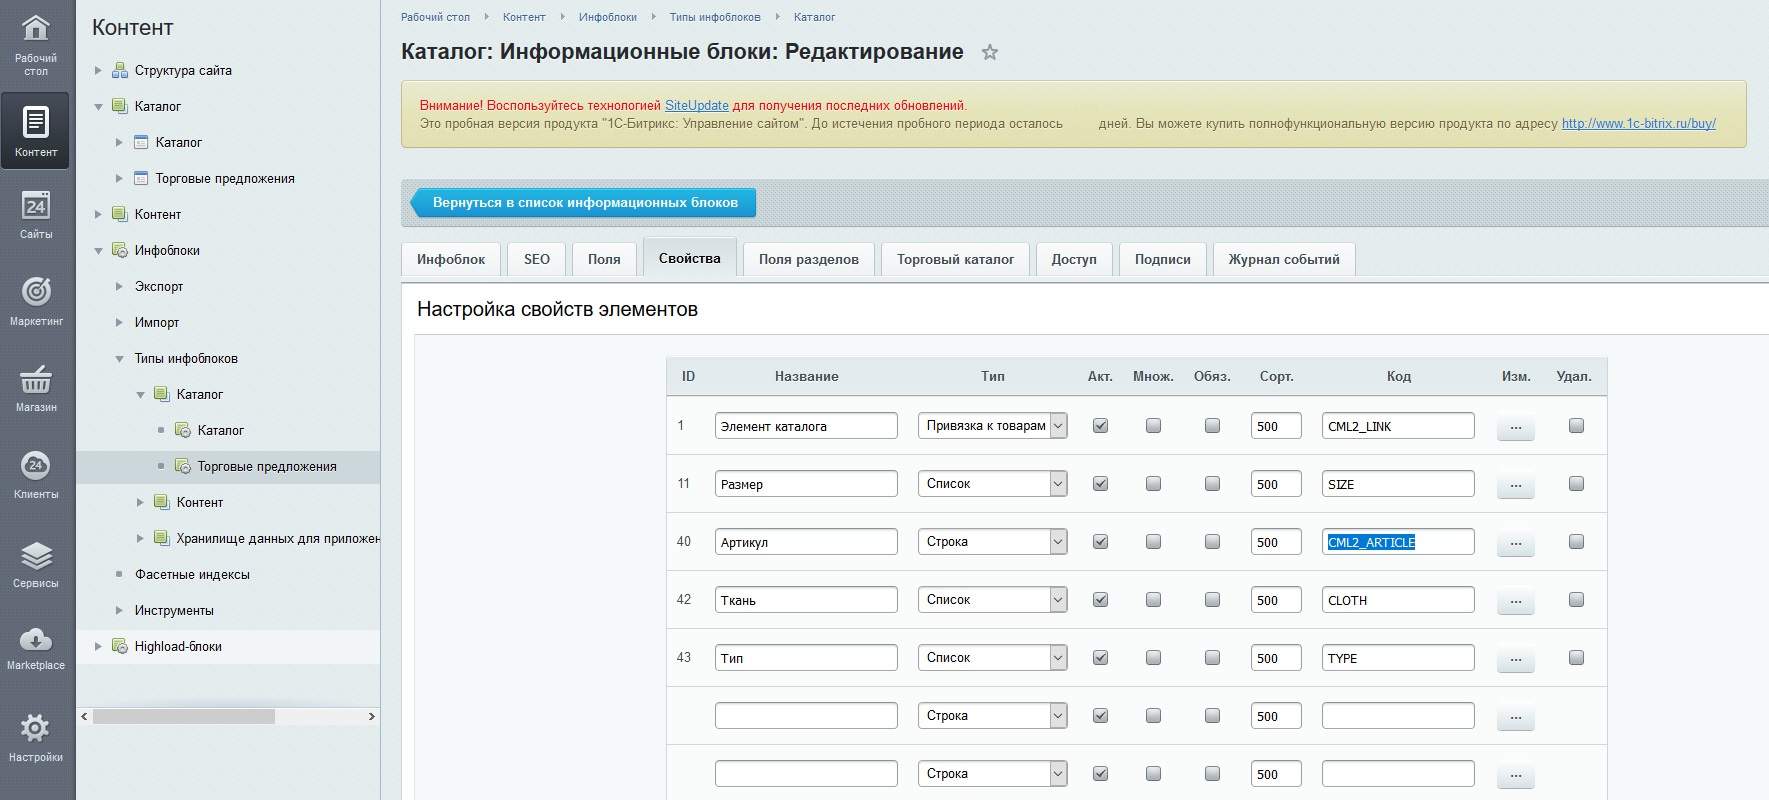The height and width of the screenshot is (800, 1769).
Task: Mark Ткань property for deletion
Action: pyautogui.click(x=1576, y=600)
